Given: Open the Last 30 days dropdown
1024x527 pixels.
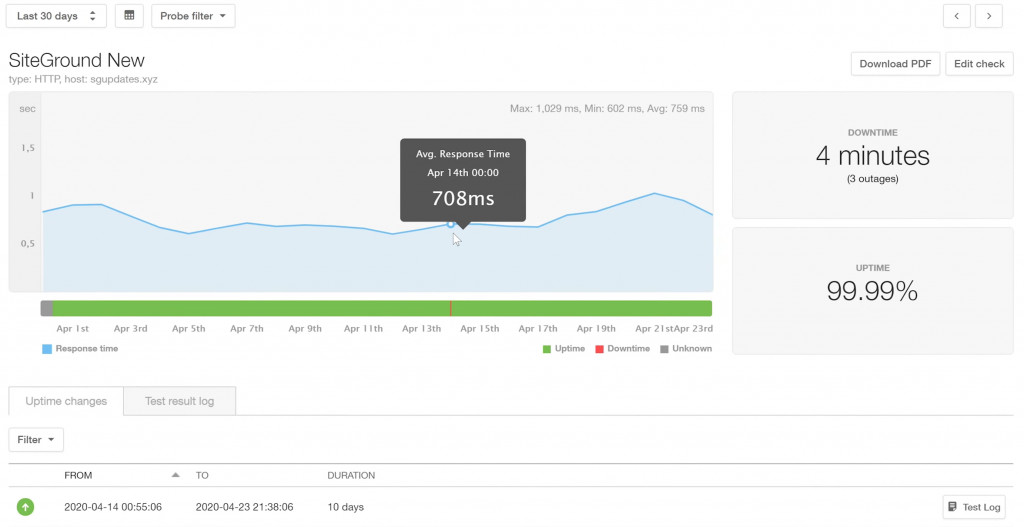Looking at the screenshot, I should point(57,16).
